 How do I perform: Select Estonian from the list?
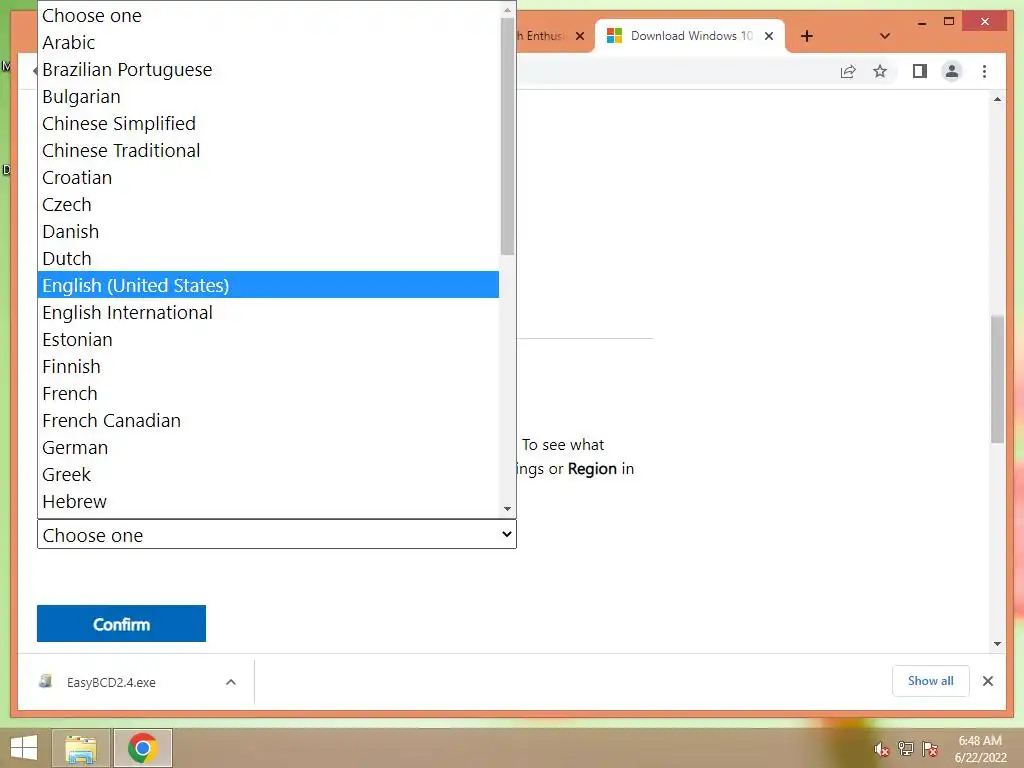click(268, 340)
